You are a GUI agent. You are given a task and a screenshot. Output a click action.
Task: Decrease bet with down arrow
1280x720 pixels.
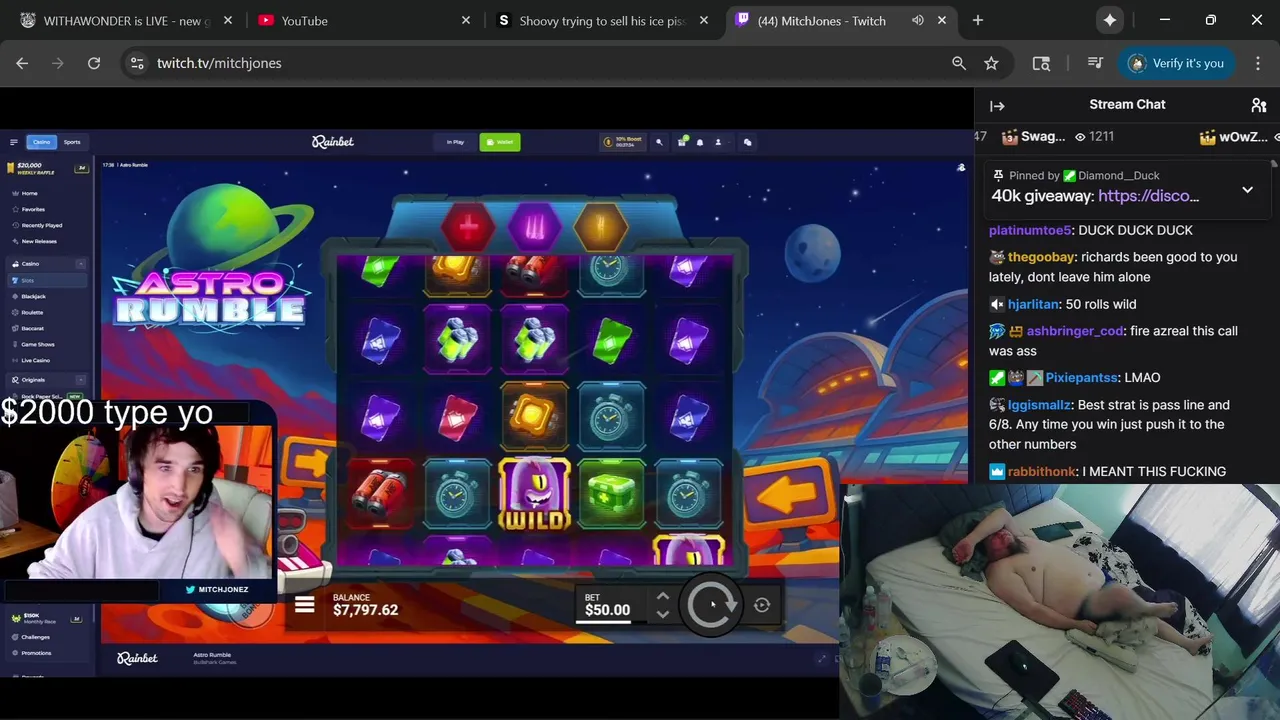pos(662,614)
